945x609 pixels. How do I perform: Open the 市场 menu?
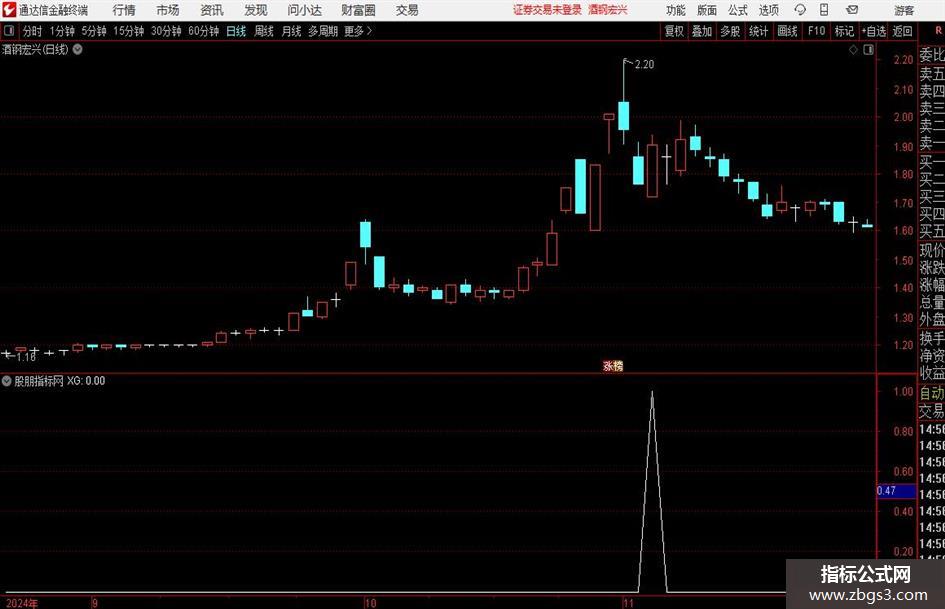coord(168,10)
